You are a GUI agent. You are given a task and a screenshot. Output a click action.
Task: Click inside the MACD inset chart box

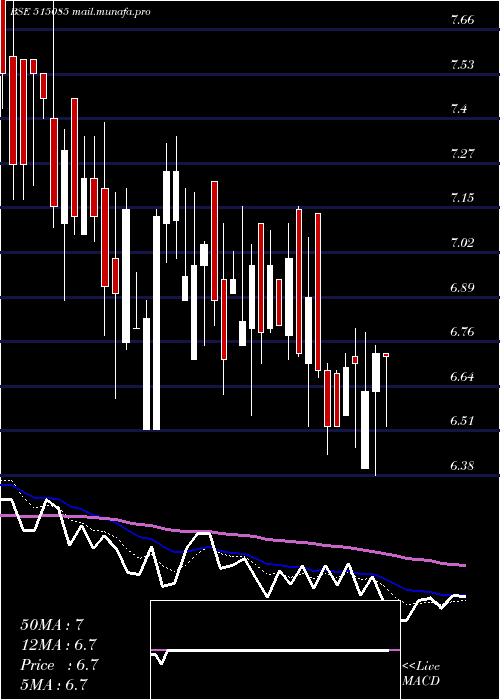coord(275,650)
